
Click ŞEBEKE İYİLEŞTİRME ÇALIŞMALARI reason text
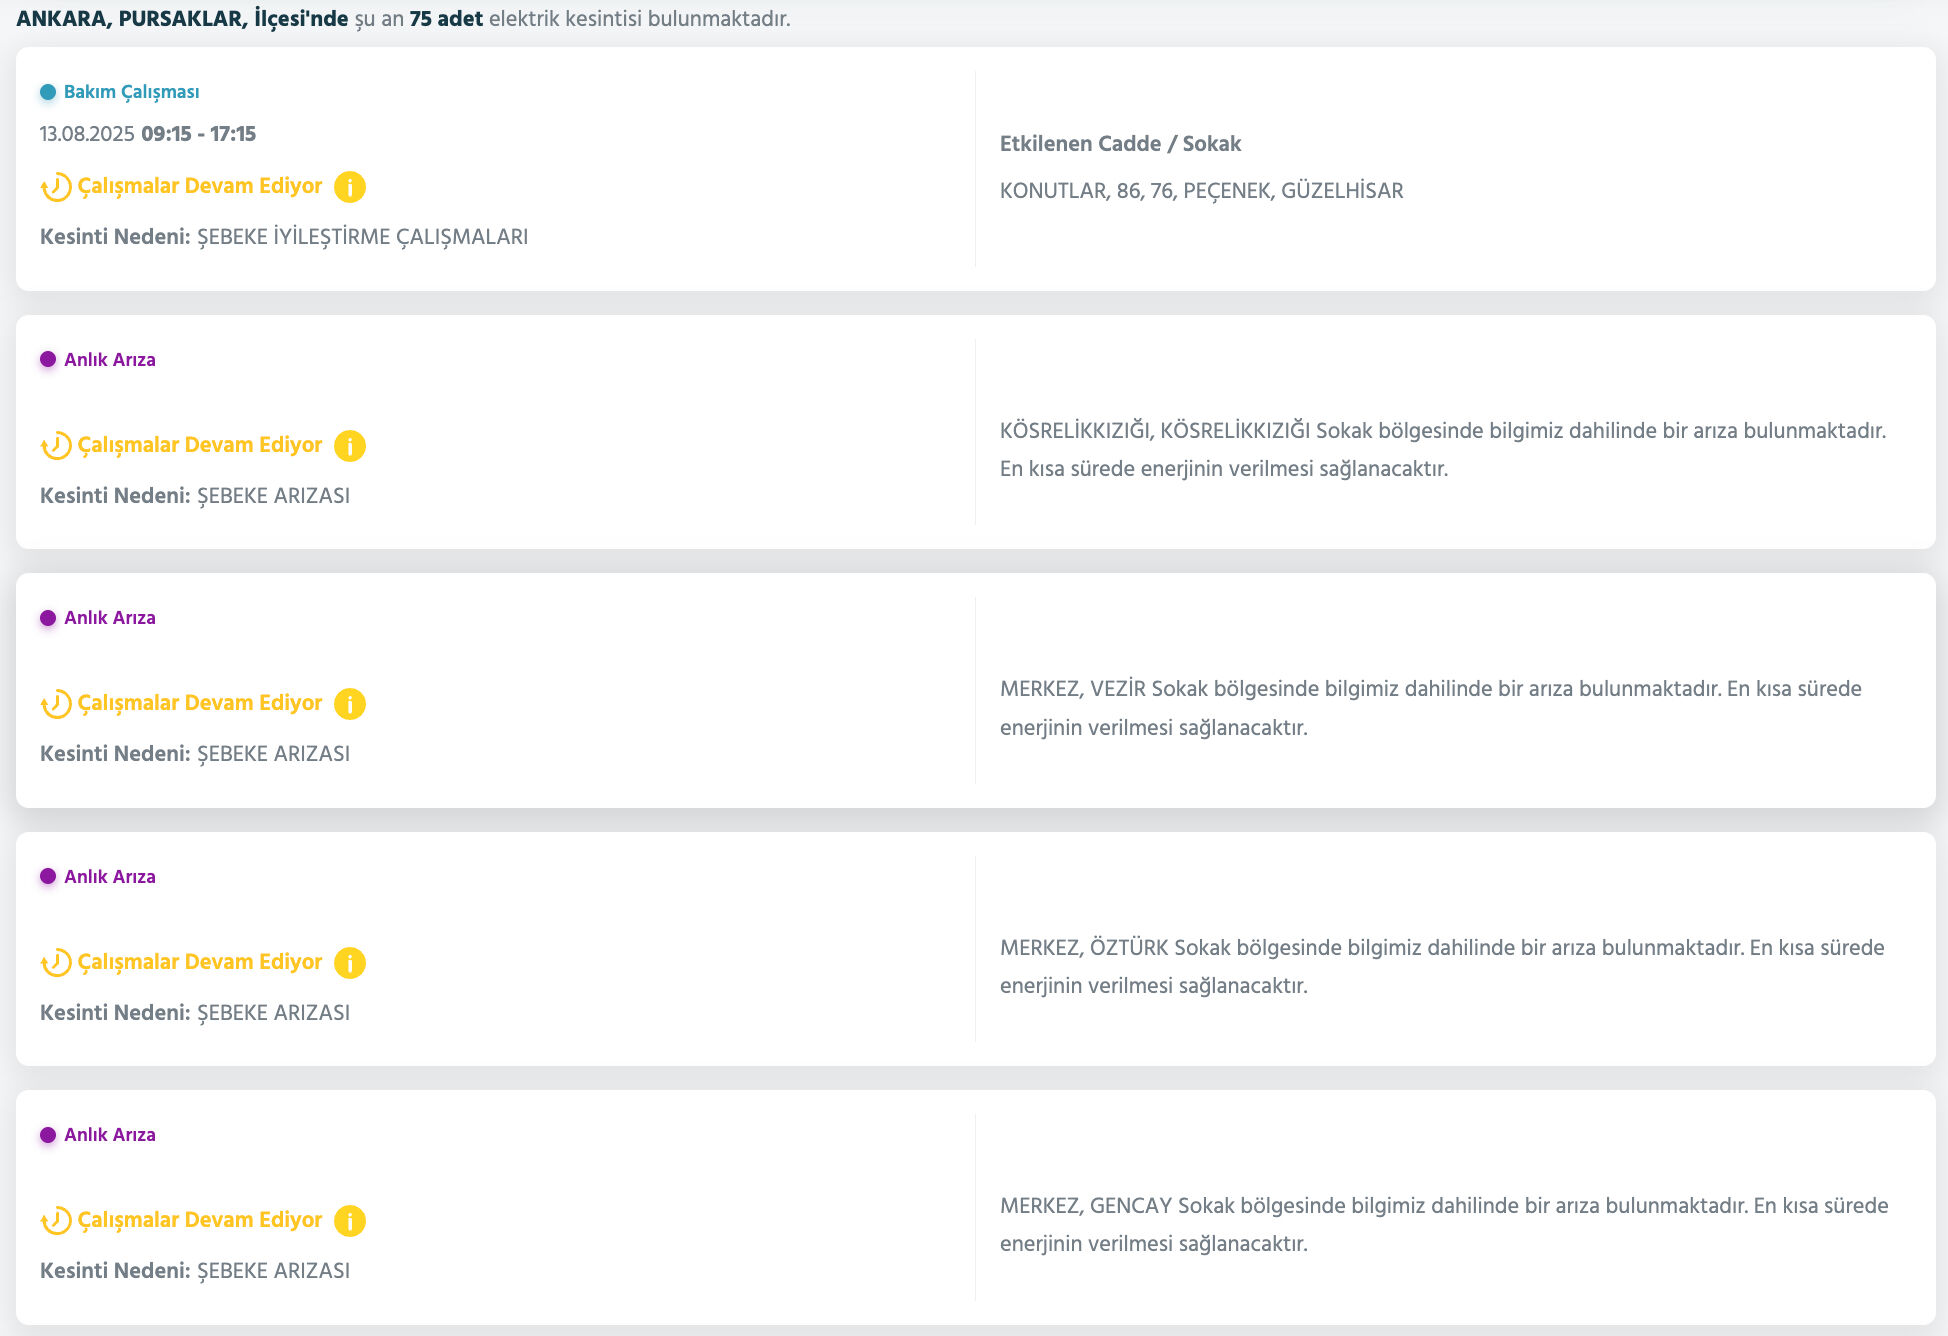(x=362, y=237)
